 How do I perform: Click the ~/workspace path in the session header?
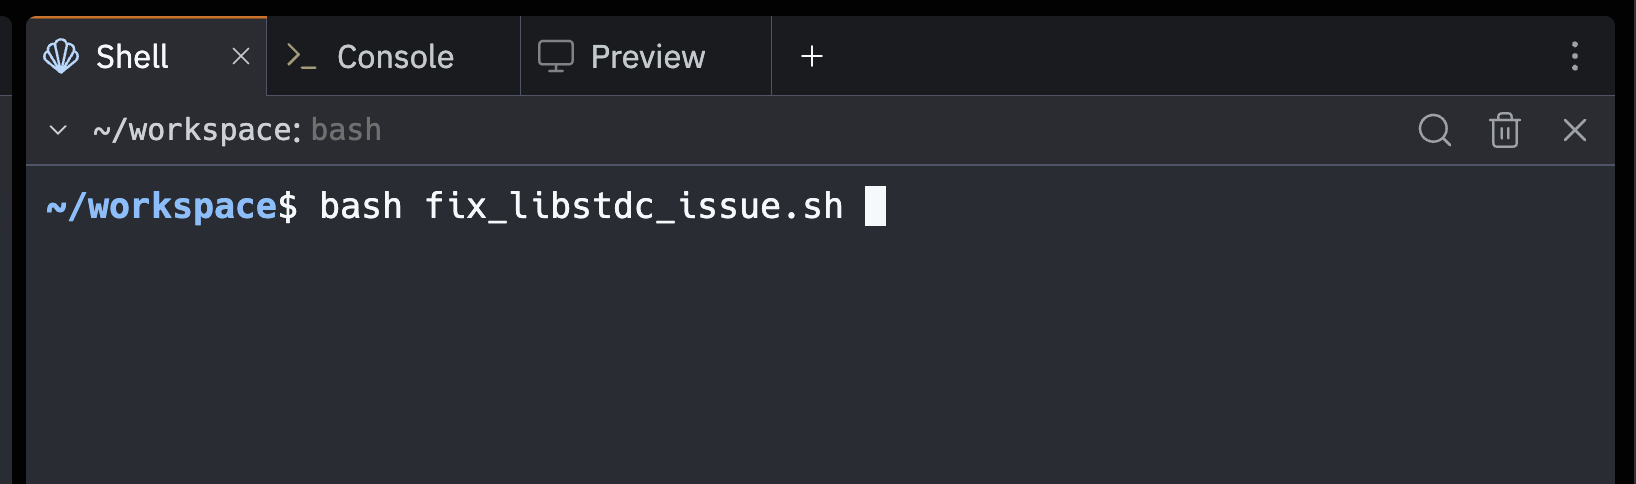click(195, 130)
